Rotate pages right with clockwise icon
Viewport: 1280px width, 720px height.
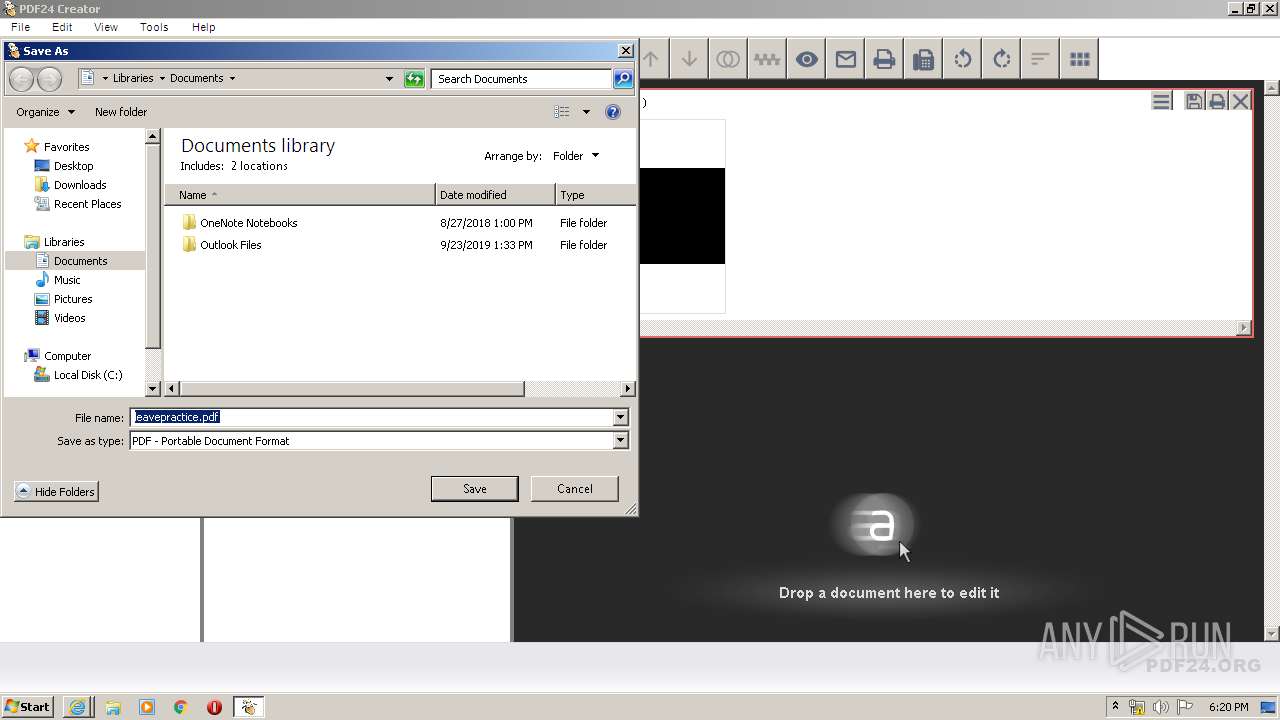1001,59
